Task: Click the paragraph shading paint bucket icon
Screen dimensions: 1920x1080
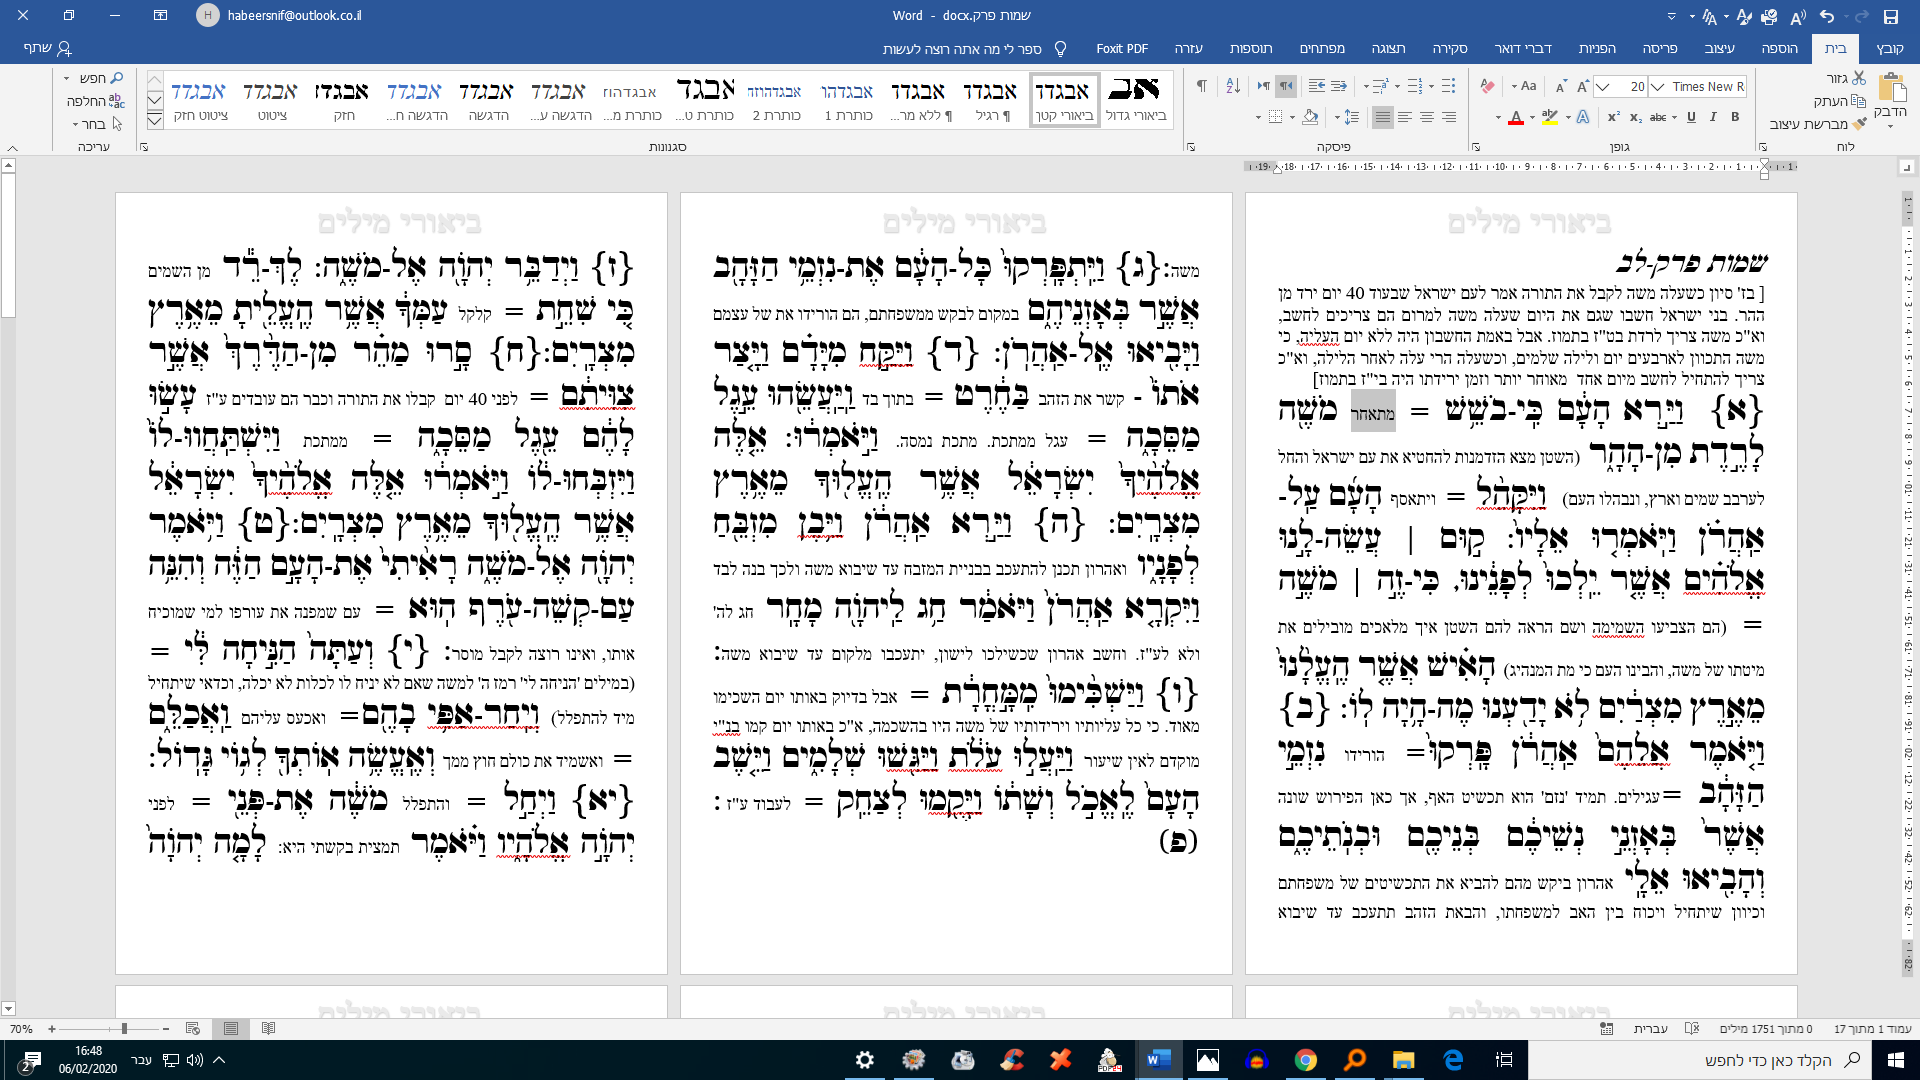Action: (x=1310, y=118)
